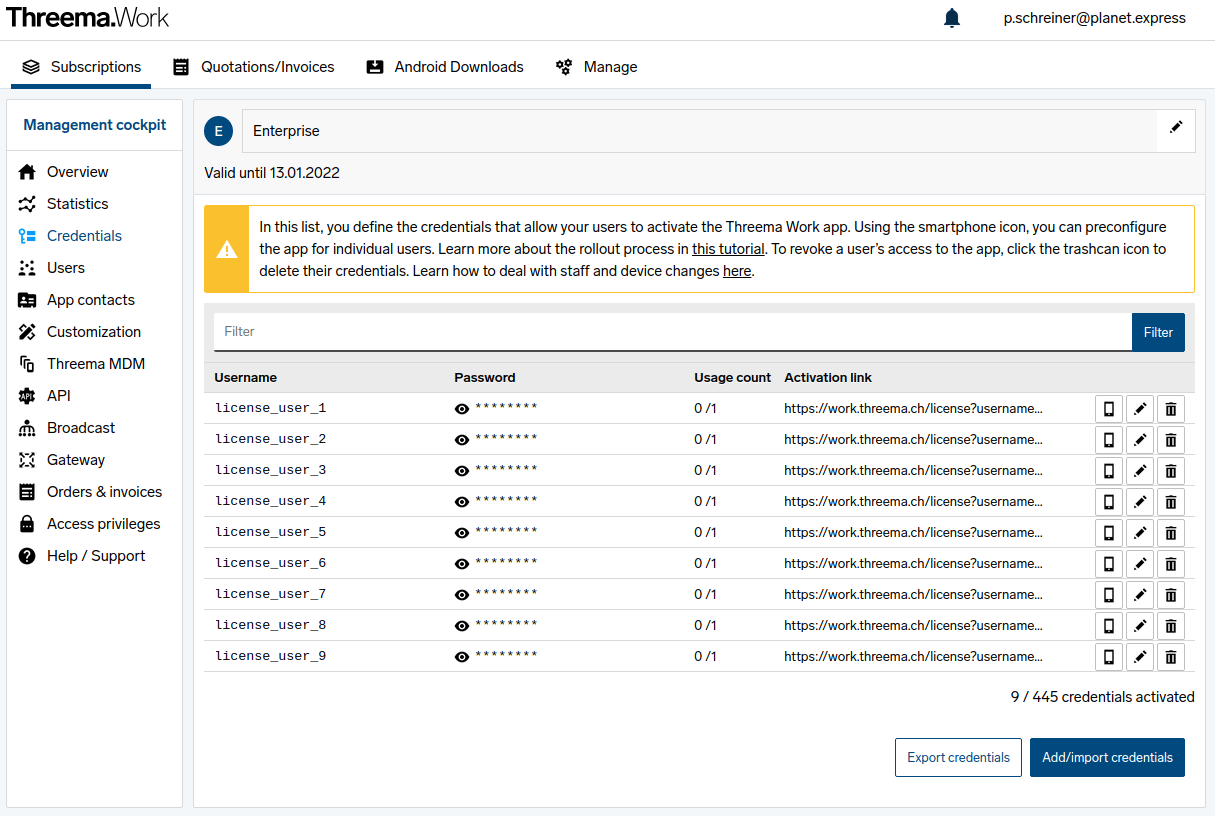Follow the "here" link about device changes
The height and width of the screenshot is (816, 1215).
(x=737, y=271)
